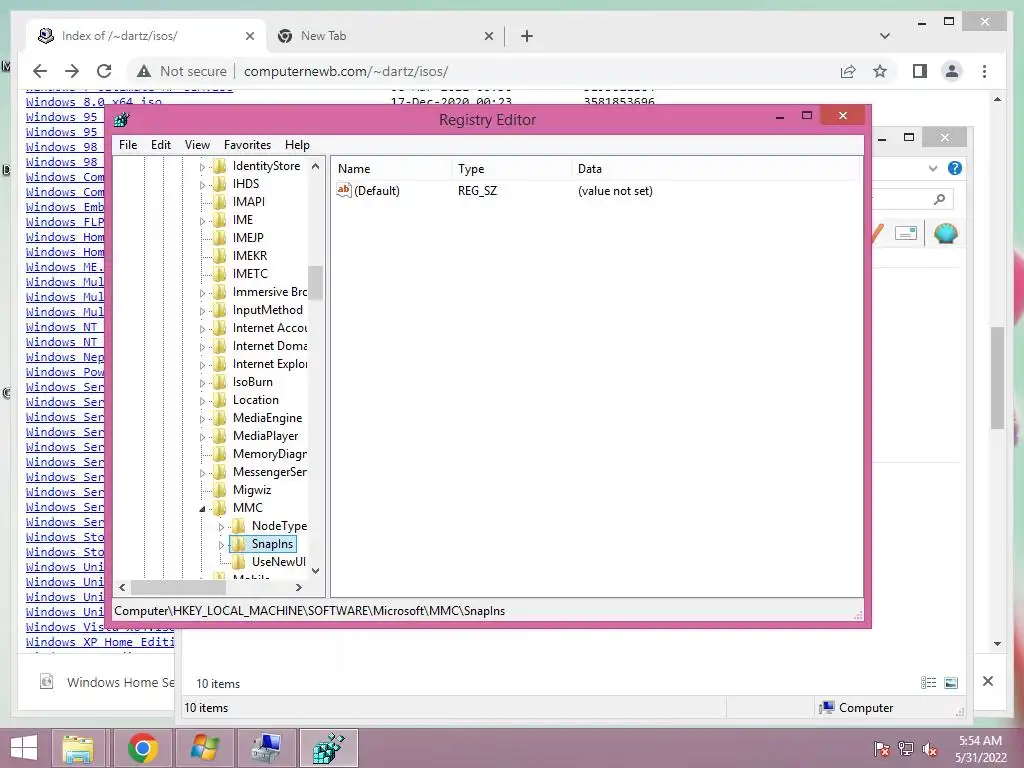Open the Start button on the taskbar
Screen dimensions: 1024x768
(x=24, y=748)
